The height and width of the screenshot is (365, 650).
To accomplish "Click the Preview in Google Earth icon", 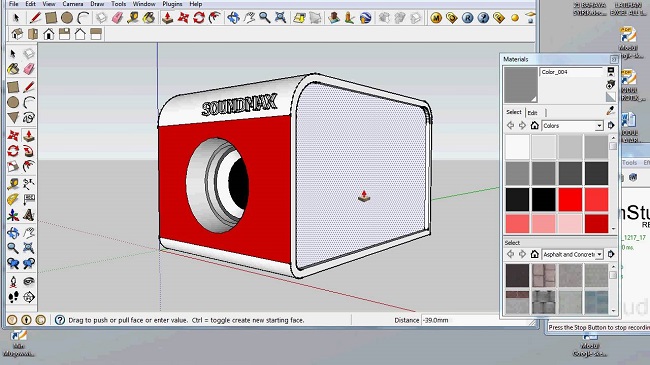I will click(365, 18).
